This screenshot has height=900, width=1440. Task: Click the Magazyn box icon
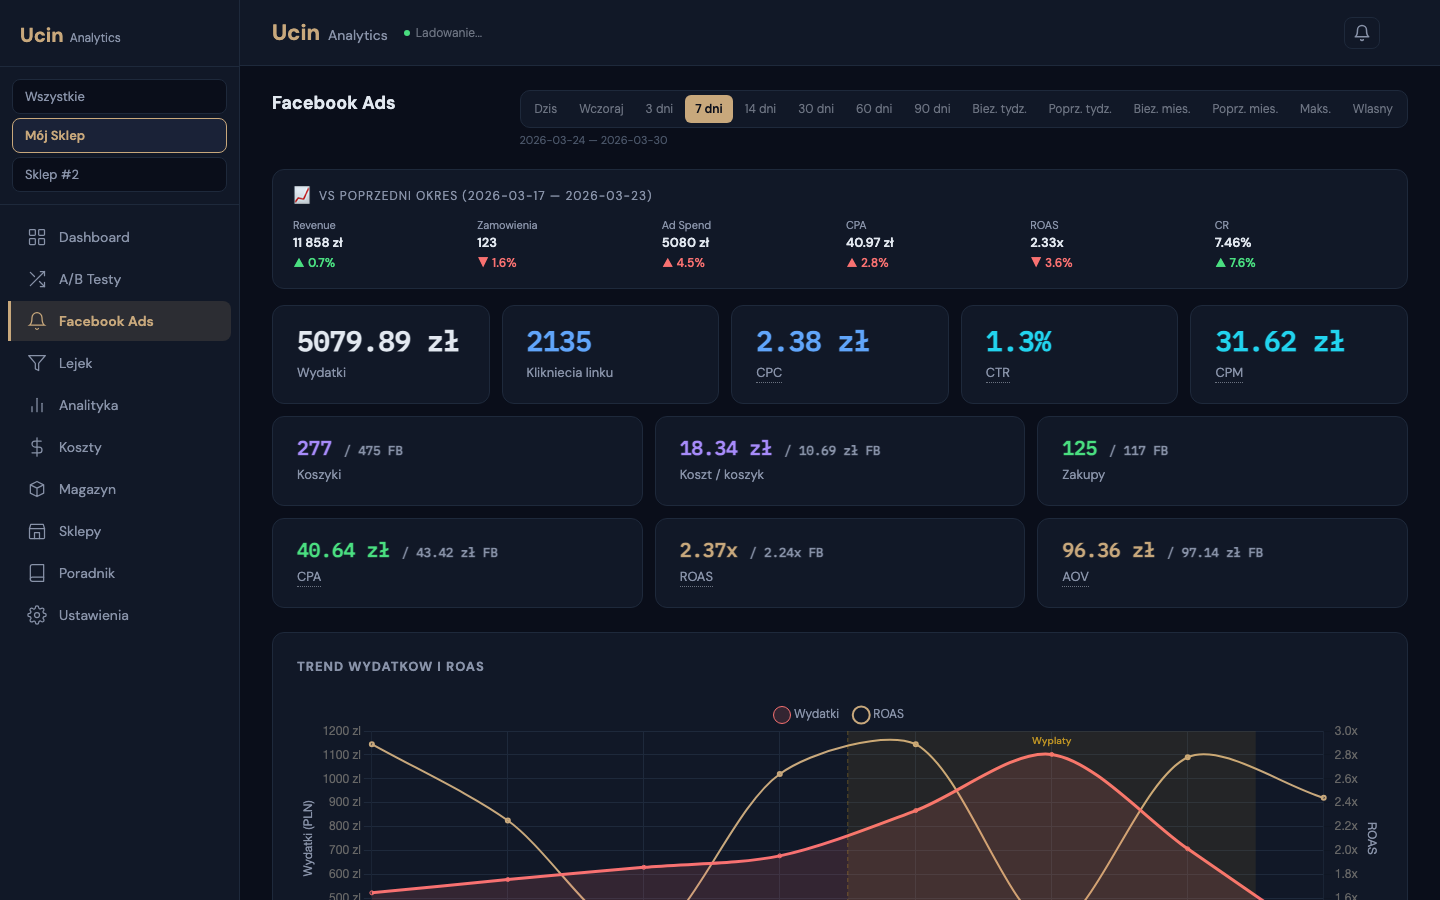coord(37,489)
